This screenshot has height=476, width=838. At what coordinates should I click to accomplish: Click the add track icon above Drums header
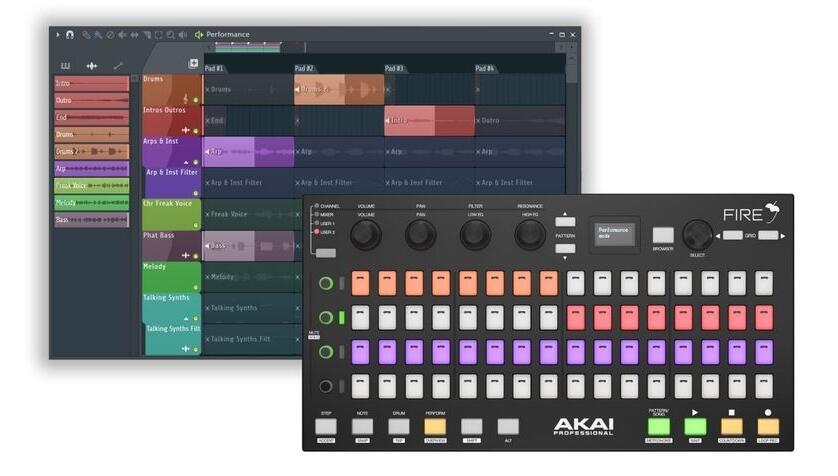[x=193, y=64]
